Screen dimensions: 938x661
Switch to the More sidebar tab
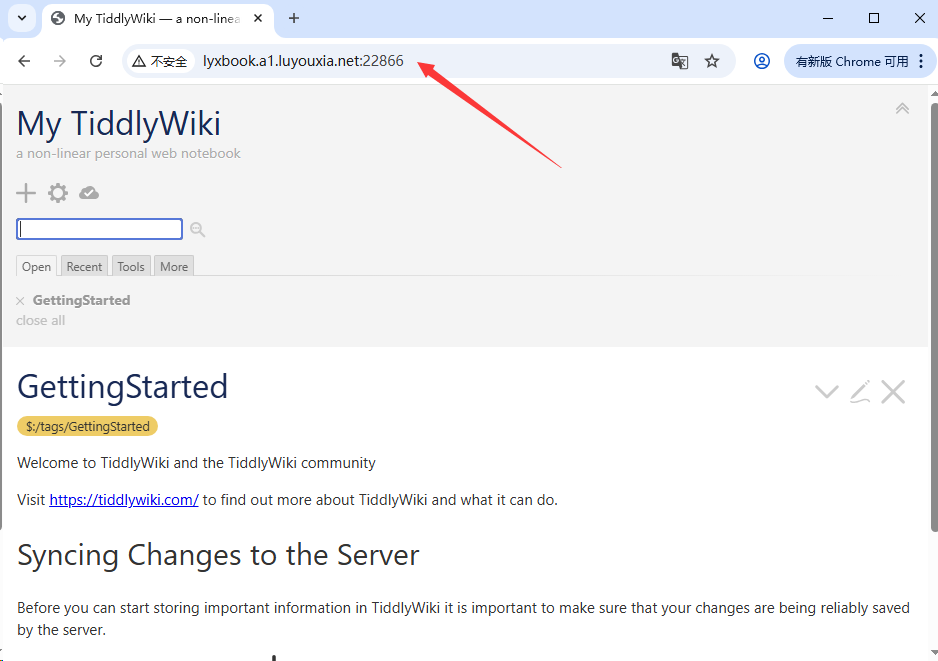pyautogui.click(x=174, y=266)
